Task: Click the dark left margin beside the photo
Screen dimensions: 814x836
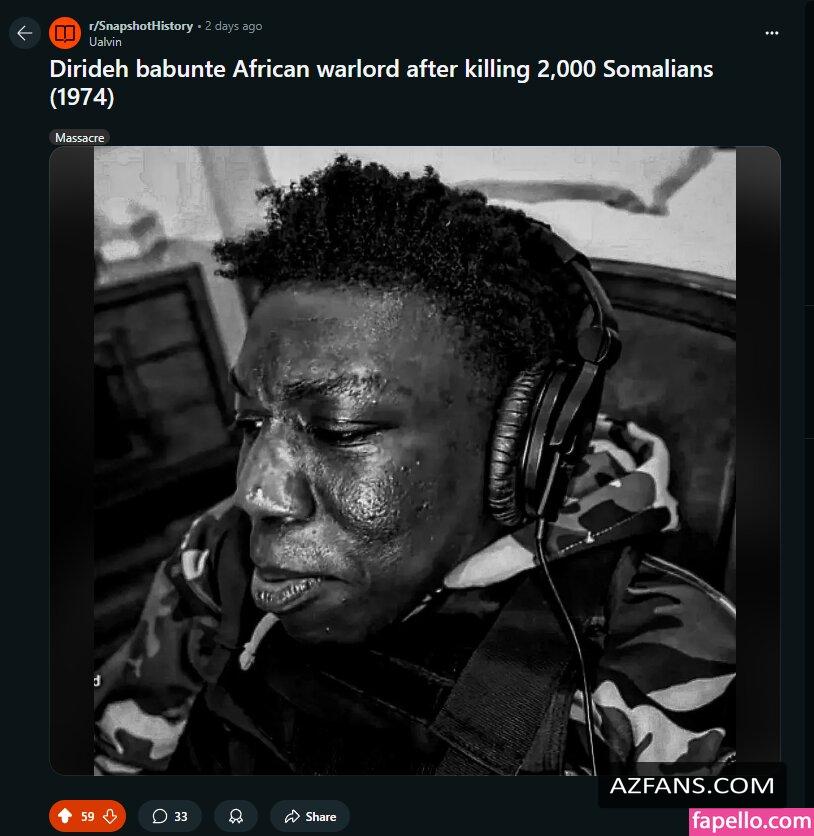Action: (72, 460)
